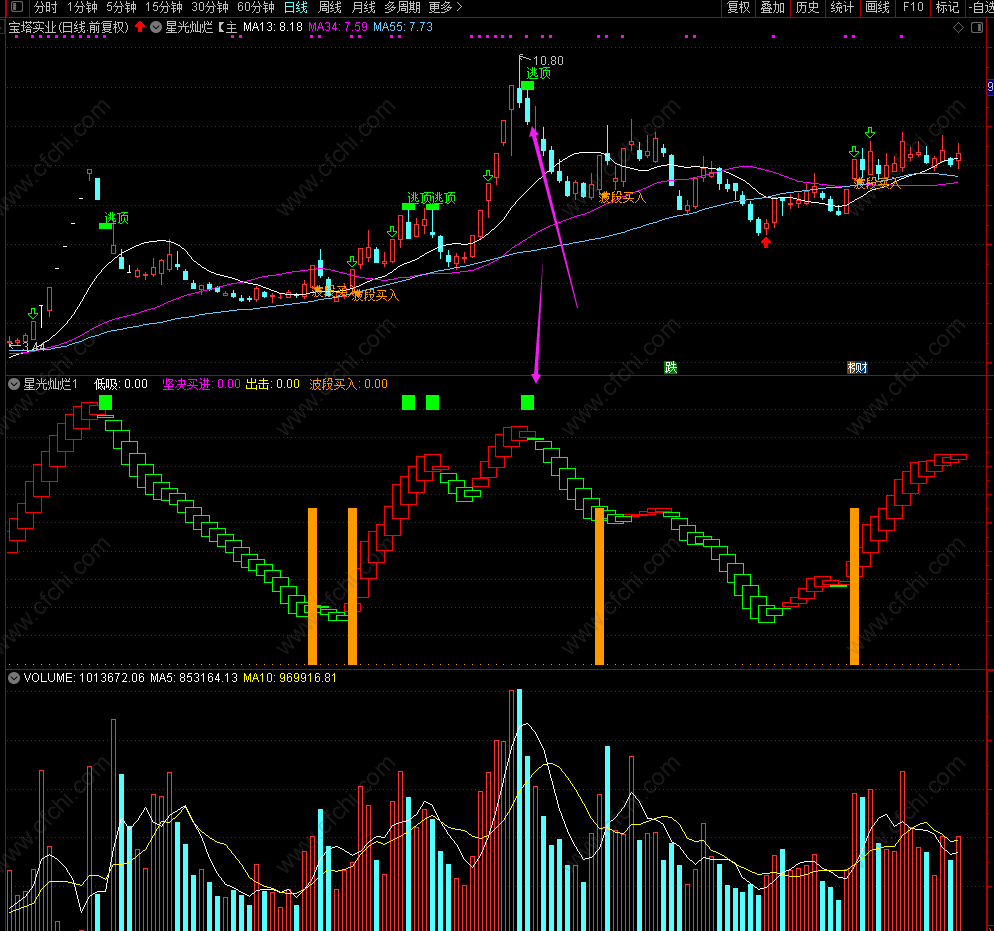Screen dimensions: 994x931
Task: Click the 标记 mark button
Action: pos(947,8)
